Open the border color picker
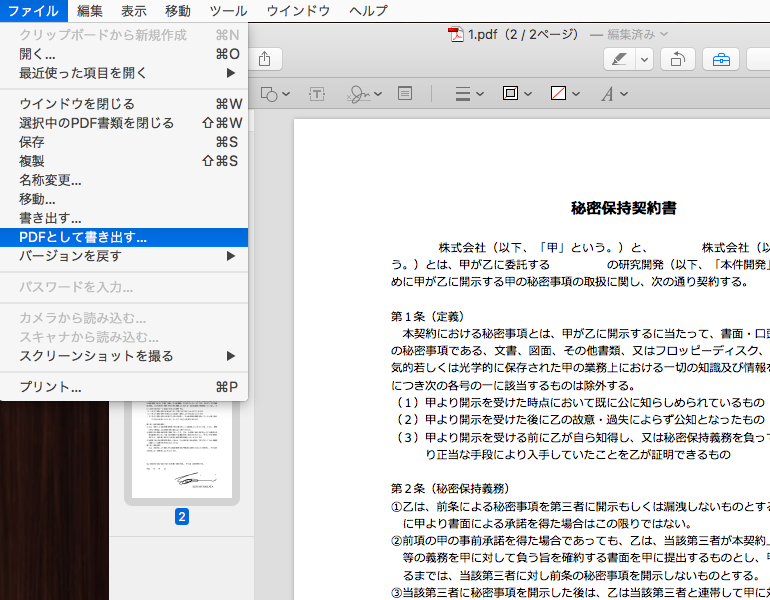 coord(516,94)
